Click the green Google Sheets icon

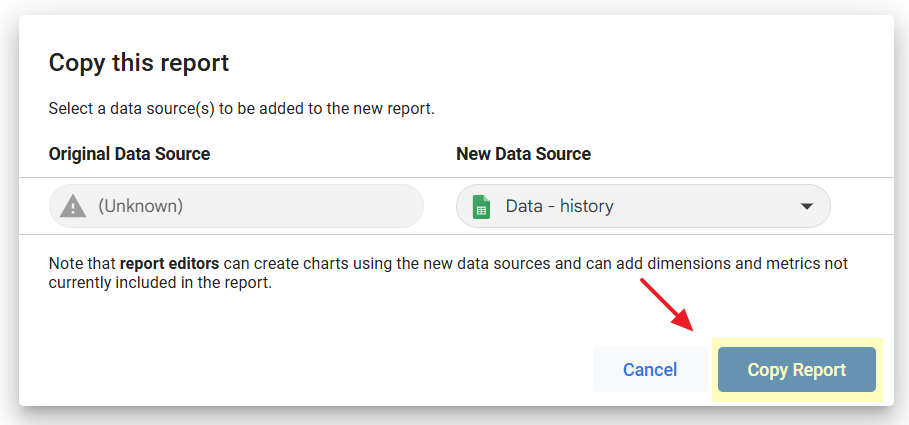click(x=481, y=207)
